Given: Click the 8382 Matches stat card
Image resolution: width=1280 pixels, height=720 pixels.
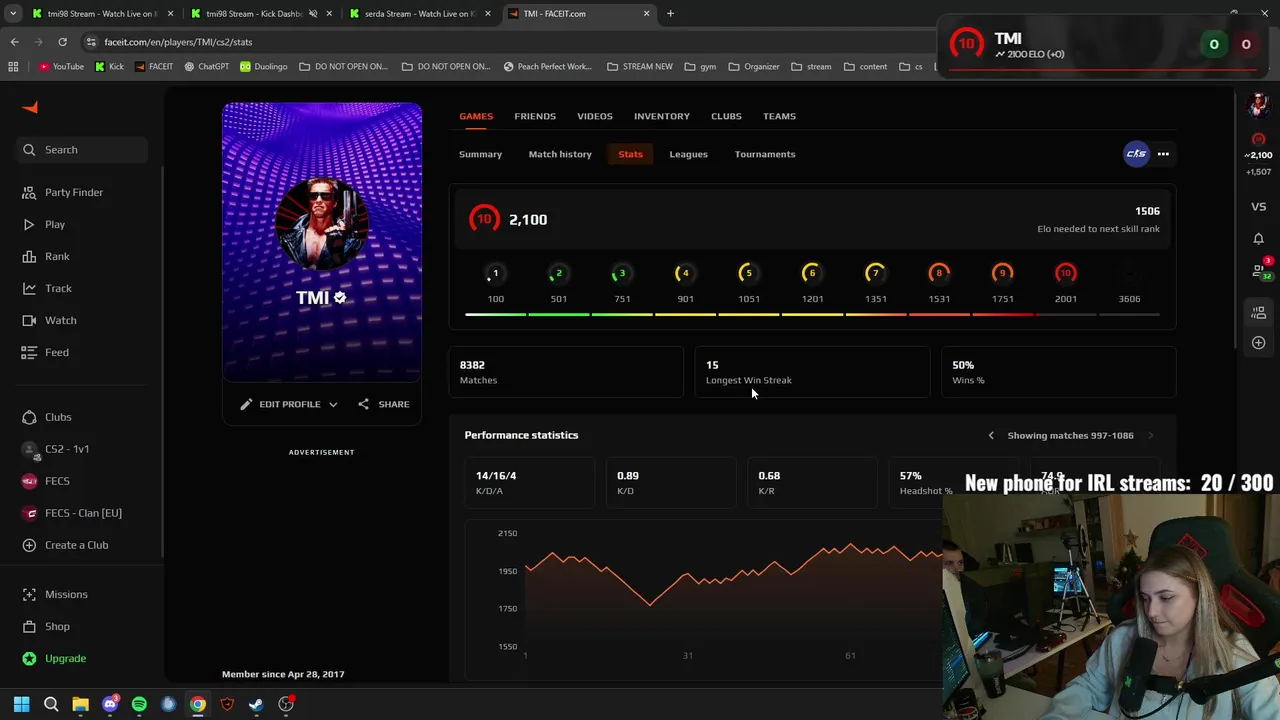Looking at the screenshot, I should coord(566,372).
